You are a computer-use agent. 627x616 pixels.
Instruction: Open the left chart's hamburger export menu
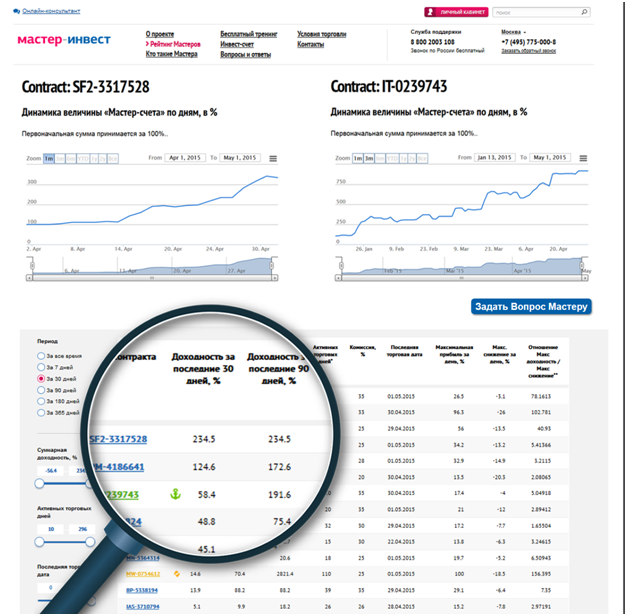[273, 159]
